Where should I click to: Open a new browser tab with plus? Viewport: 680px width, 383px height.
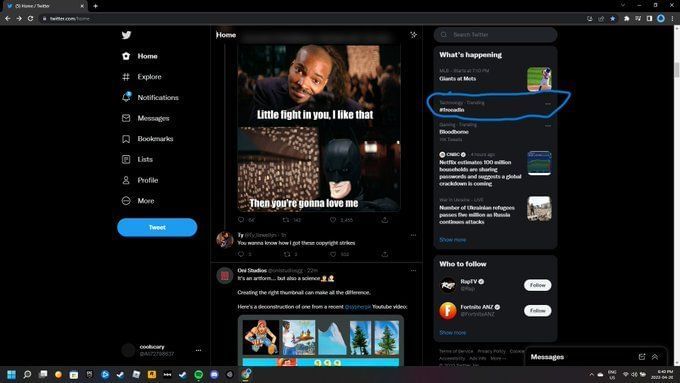tap(95, 6)
